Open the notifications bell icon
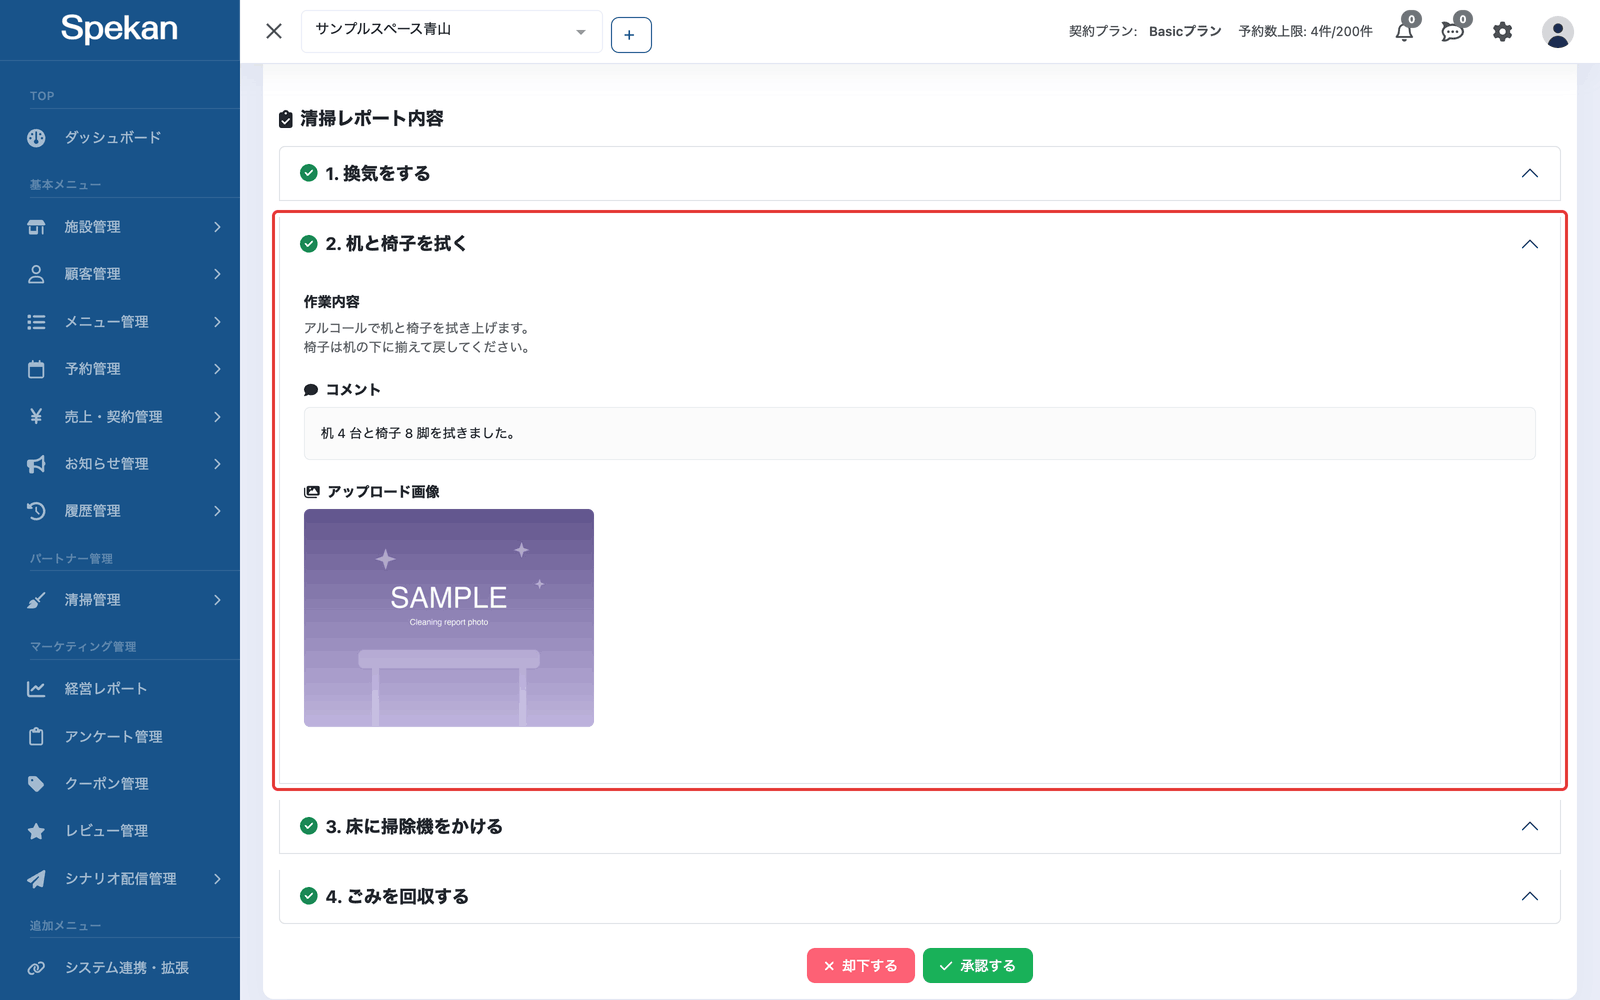 click(1404, 31)
